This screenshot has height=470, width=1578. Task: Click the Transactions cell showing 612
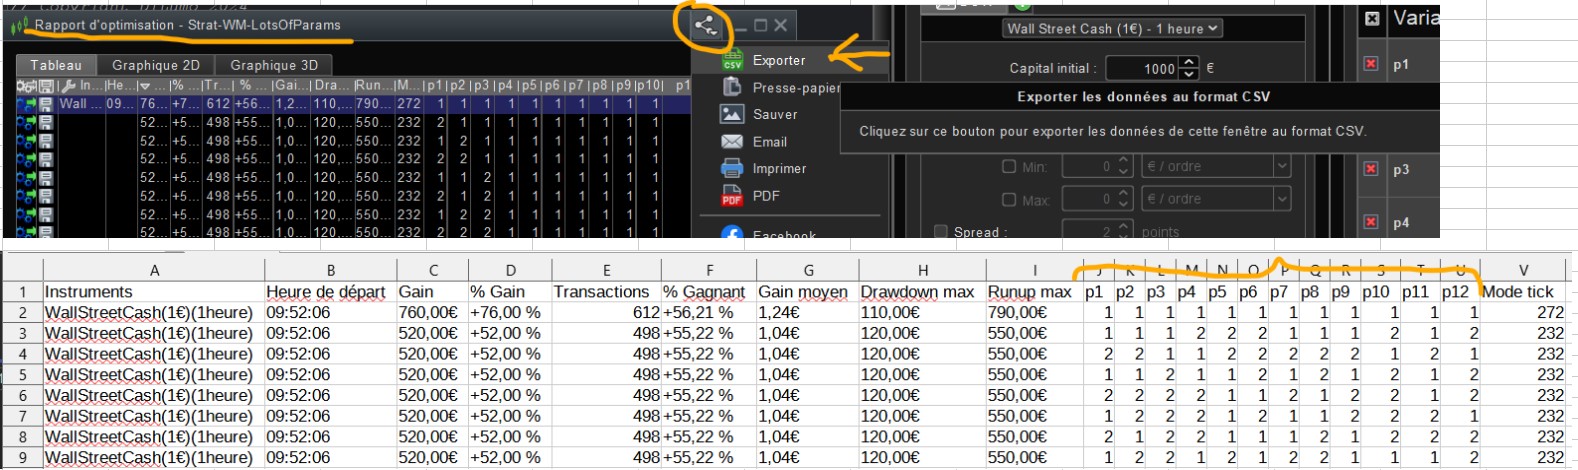click(x=606, y=312)
